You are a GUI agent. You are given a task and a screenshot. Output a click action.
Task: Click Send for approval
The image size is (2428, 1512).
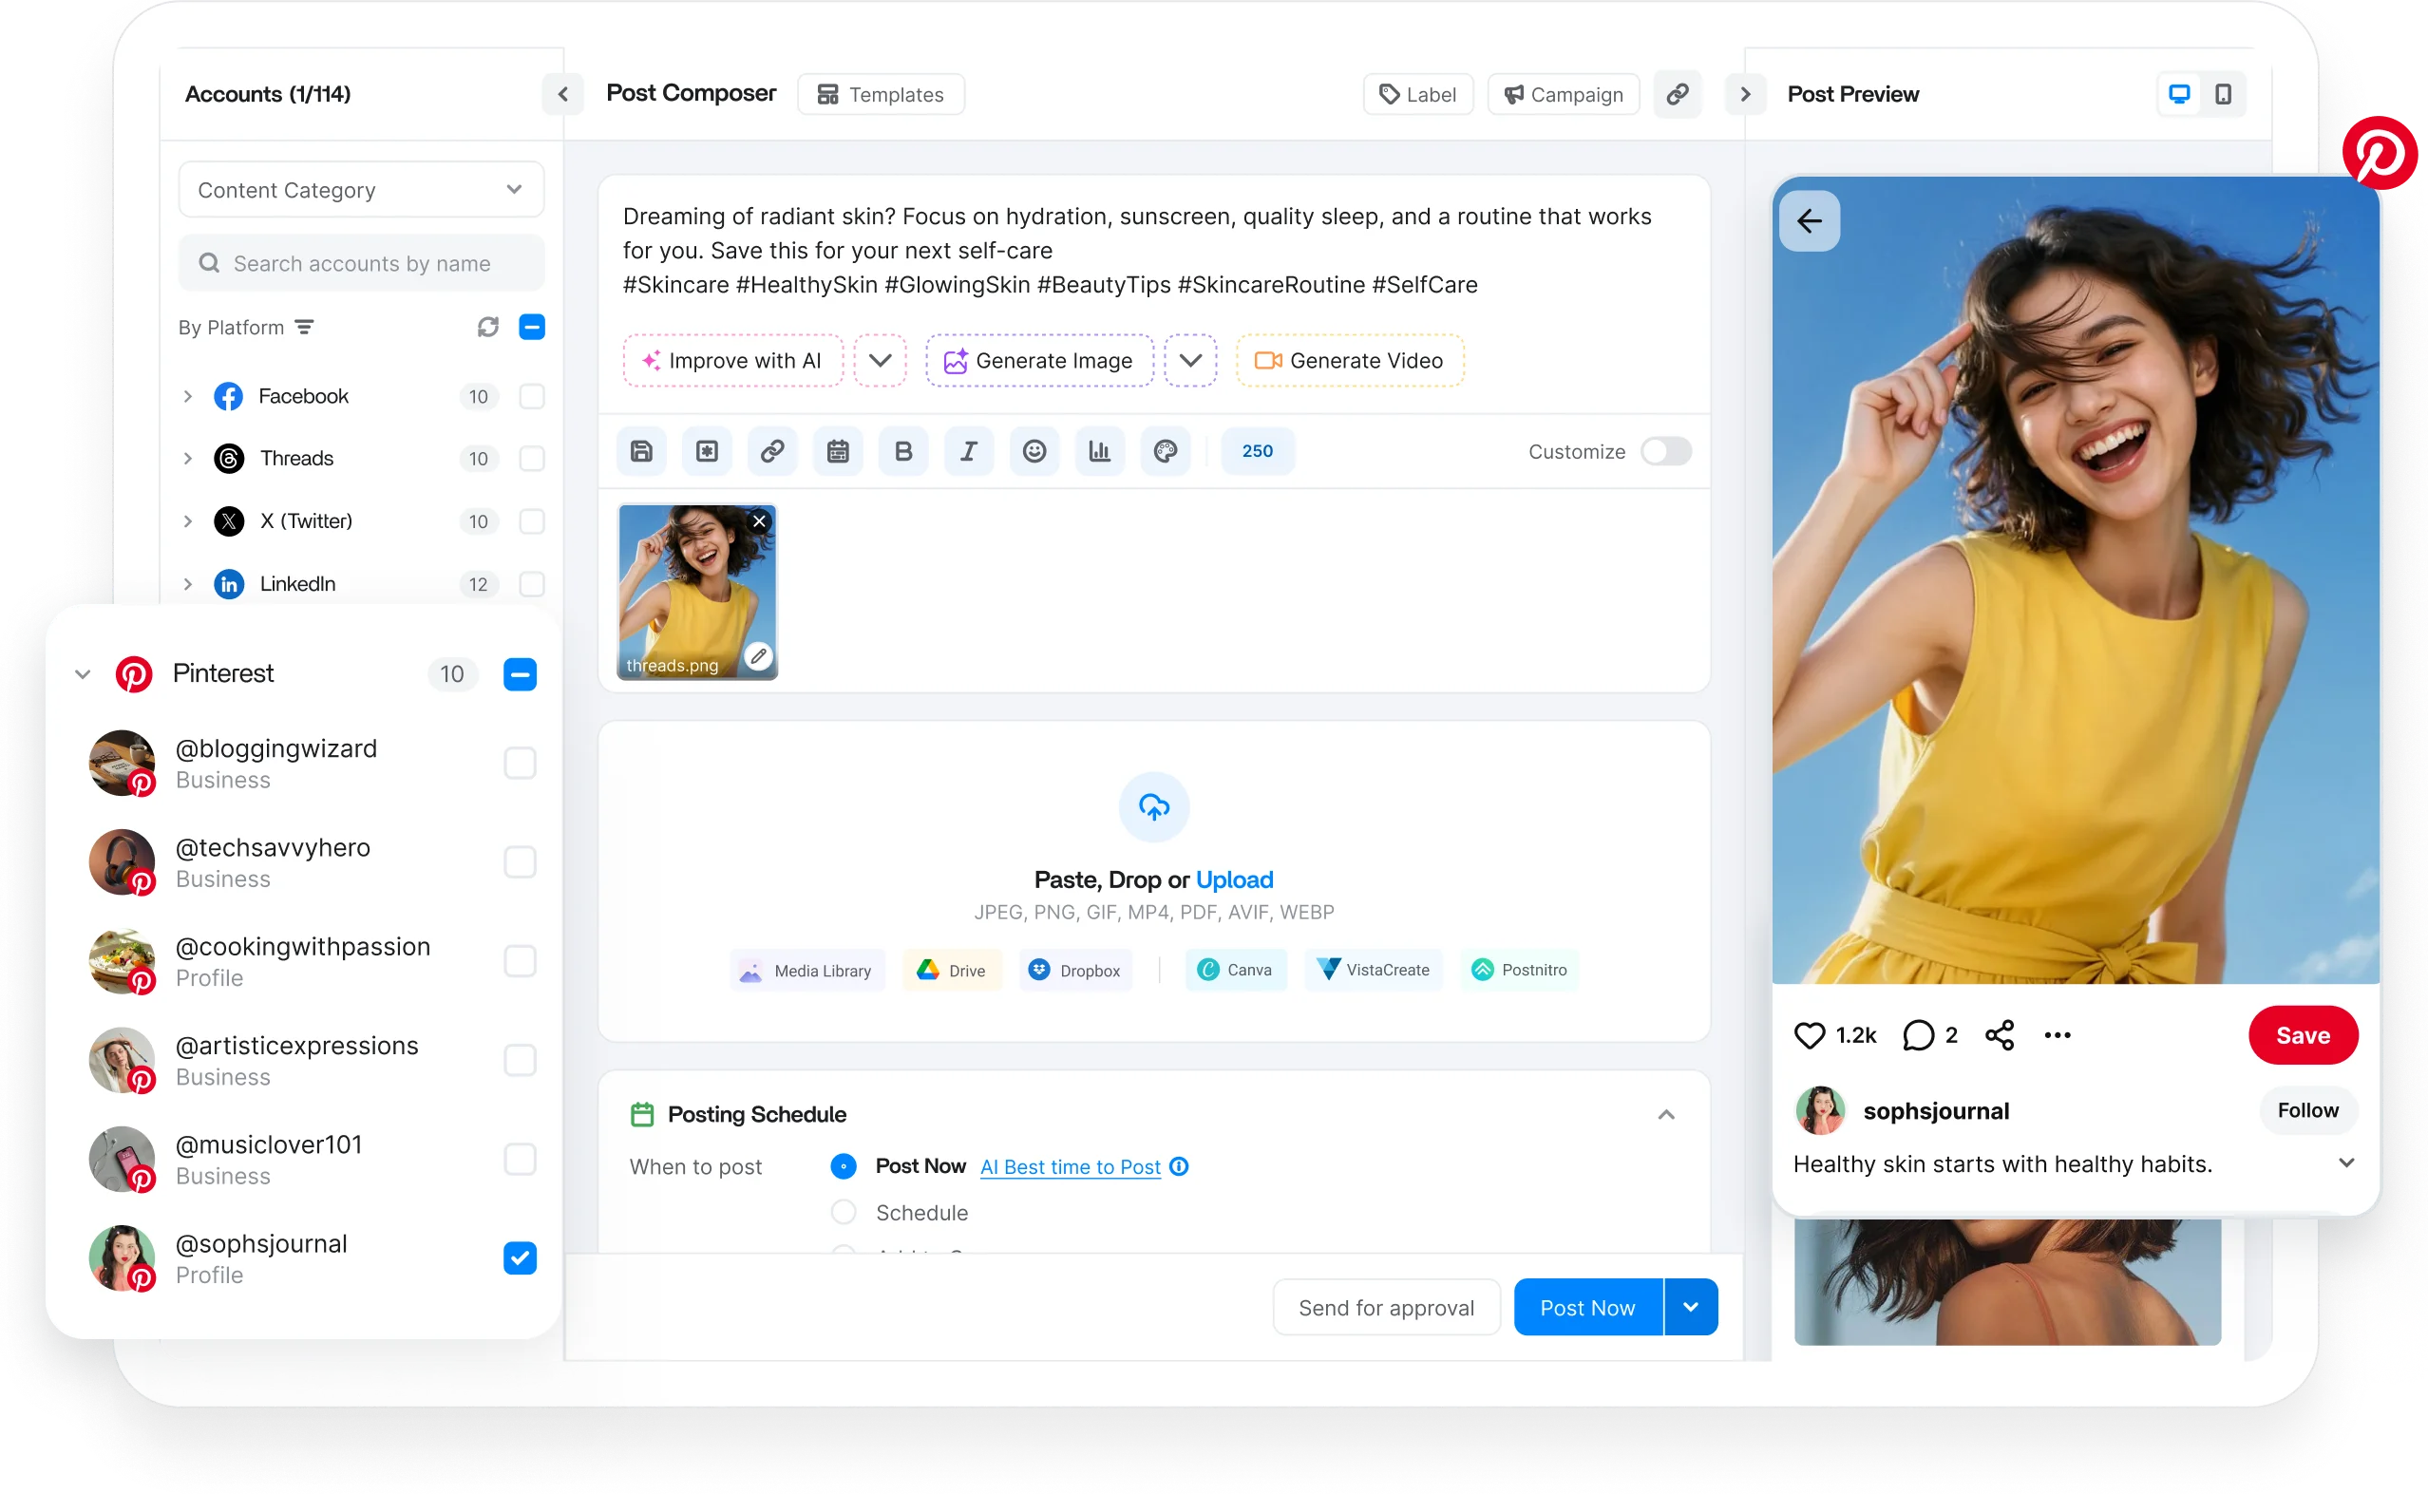click(x=1386, y=1307)
